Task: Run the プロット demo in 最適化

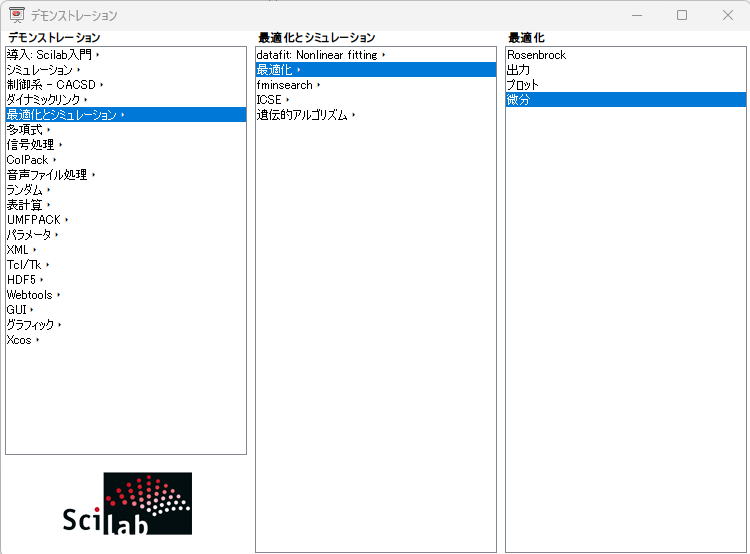Action: (x=523, y=85)
